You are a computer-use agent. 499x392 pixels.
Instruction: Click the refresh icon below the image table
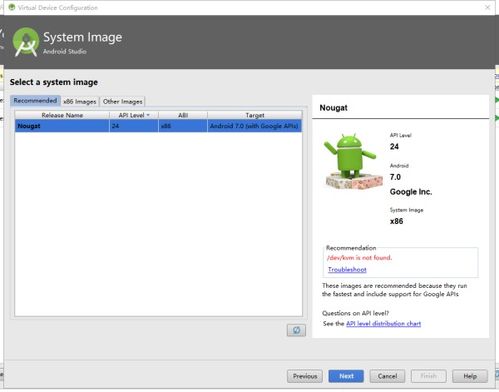[x=296, y=330]
